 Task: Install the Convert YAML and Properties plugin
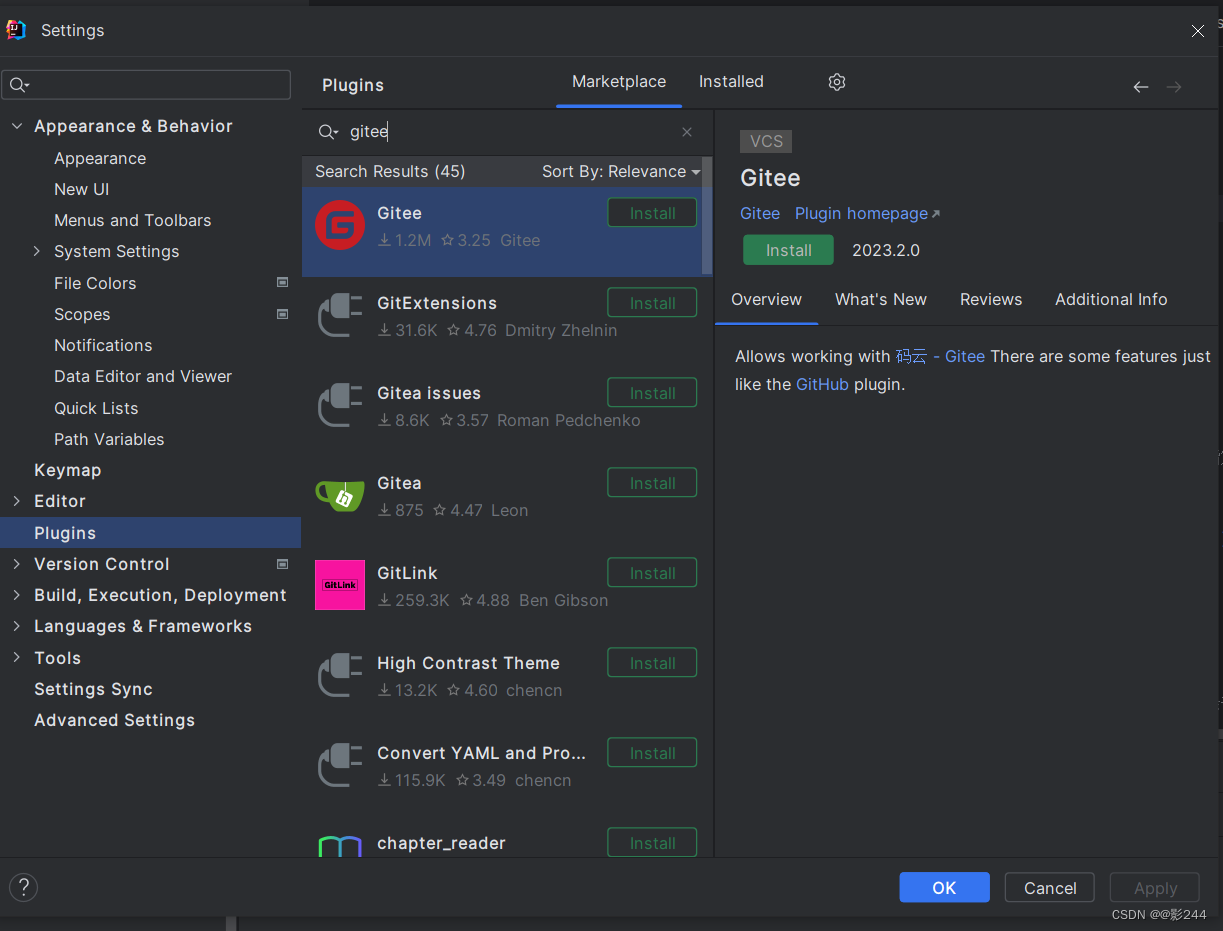(652, 753)
